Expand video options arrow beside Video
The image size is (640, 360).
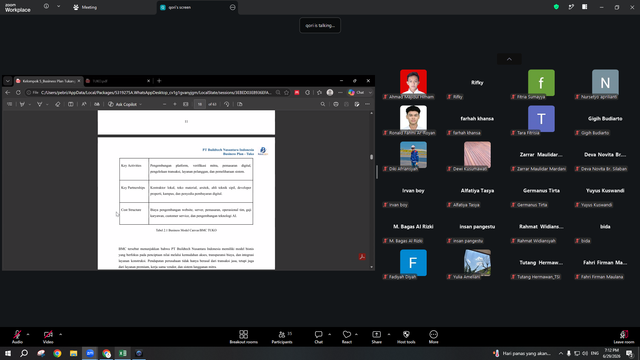click(x=60, y=334)
